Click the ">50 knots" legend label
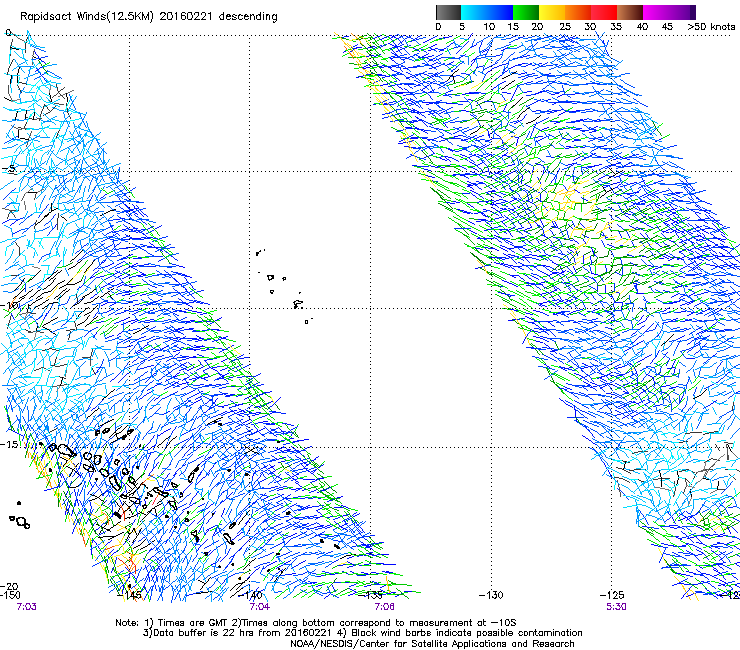740x650 pixels. tap(711, 27)
